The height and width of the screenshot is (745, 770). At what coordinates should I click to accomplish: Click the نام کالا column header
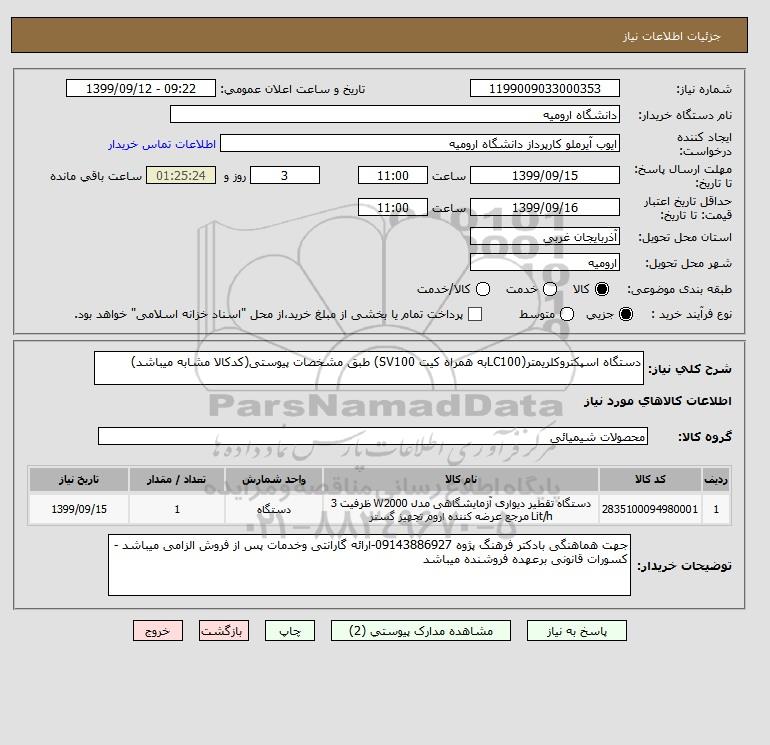[x=461, y=479]
